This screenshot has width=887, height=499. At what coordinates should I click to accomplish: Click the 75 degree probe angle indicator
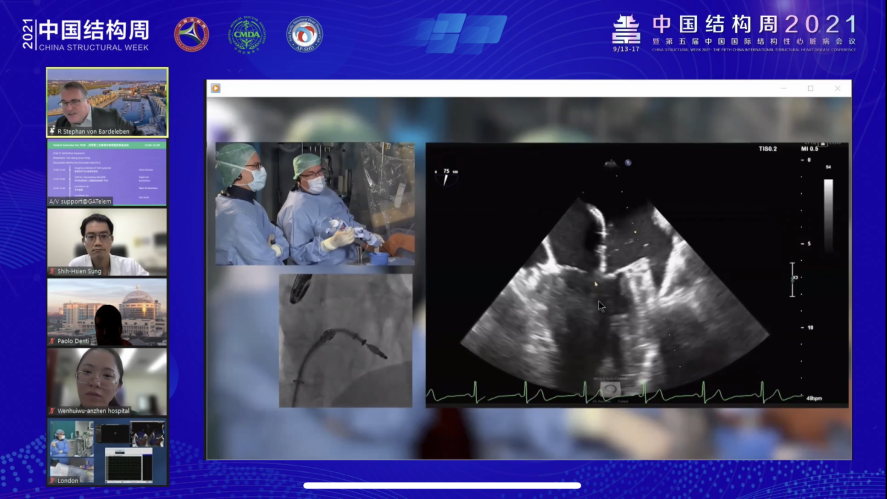click(x=446, y=177)
